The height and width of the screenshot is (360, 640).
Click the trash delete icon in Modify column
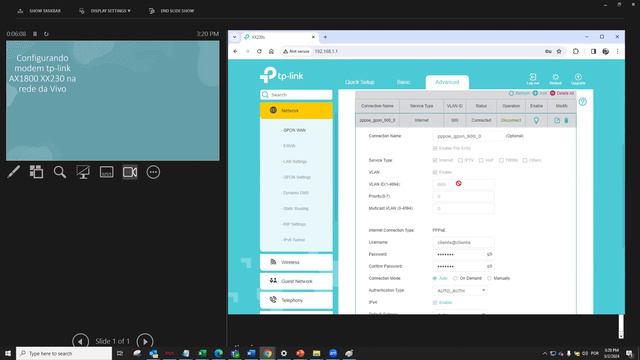tap(566, 120)
